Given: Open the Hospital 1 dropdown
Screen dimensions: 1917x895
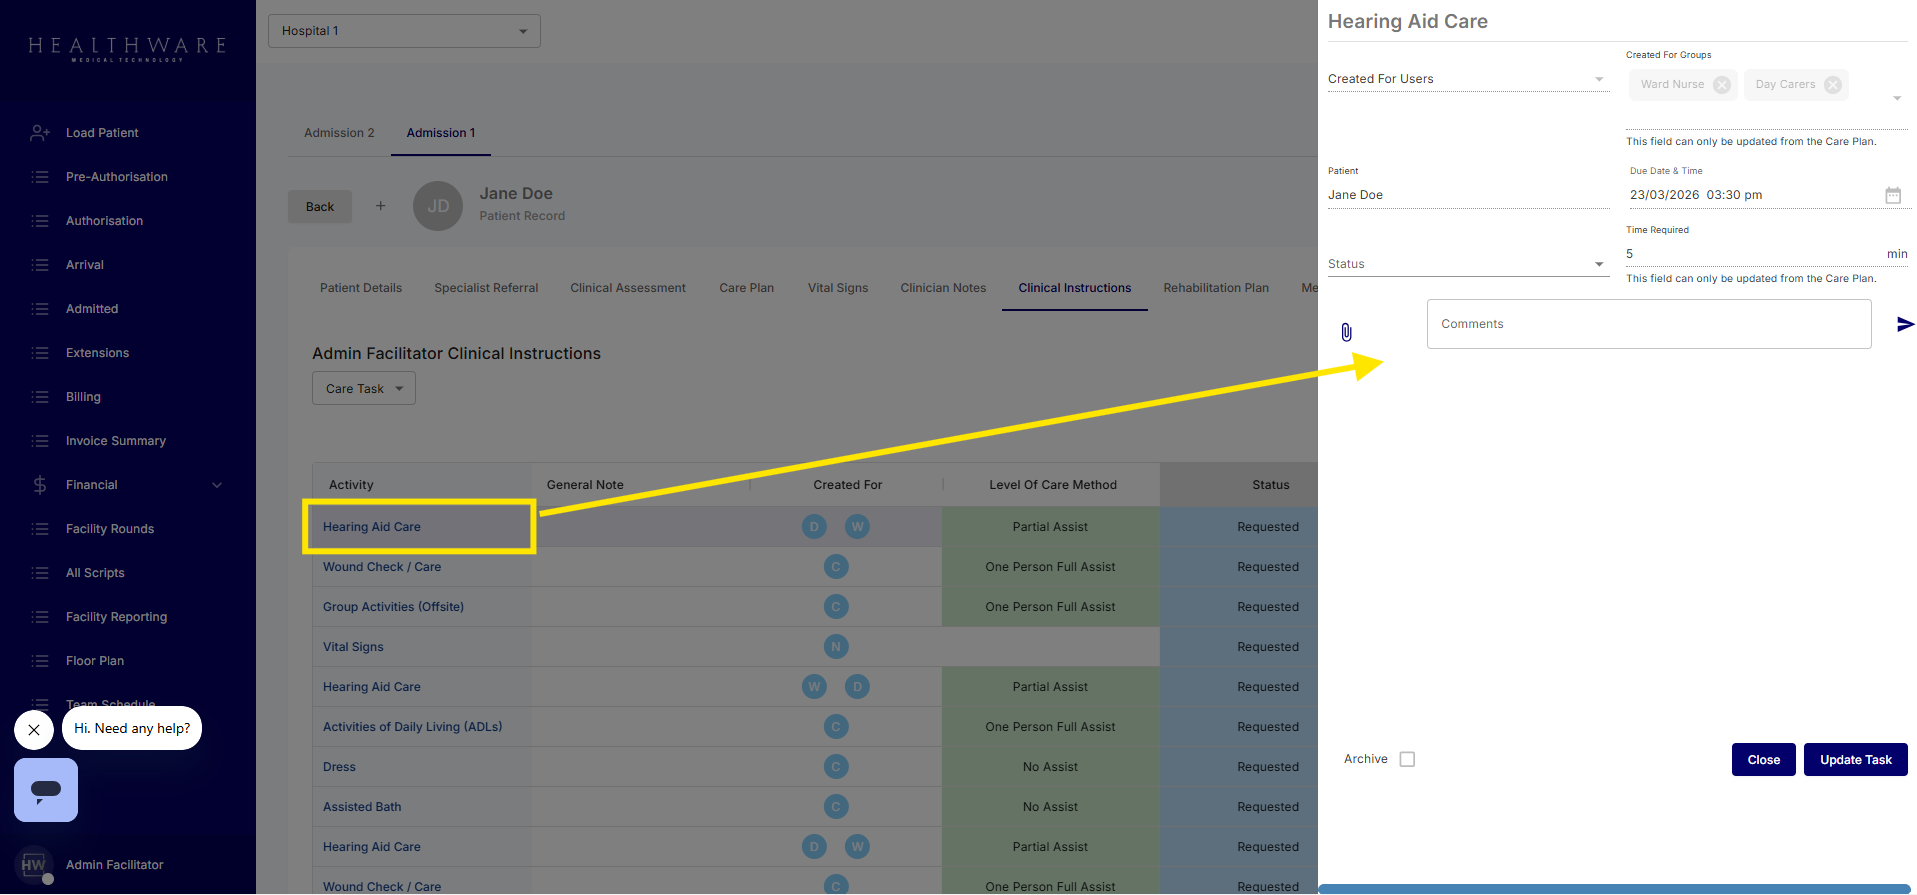Looking at the screenshot, I should point(404,31).
